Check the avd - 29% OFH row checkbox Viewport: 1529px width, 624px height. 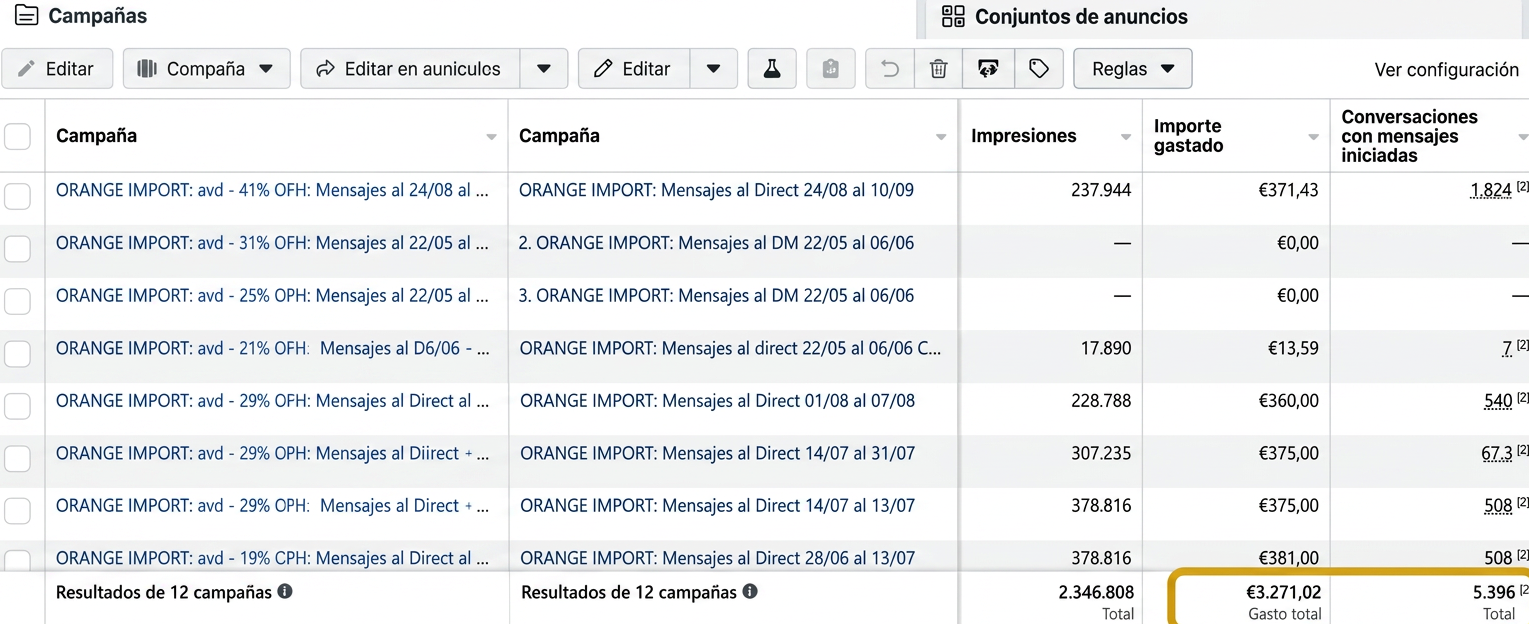coord(18,406)
